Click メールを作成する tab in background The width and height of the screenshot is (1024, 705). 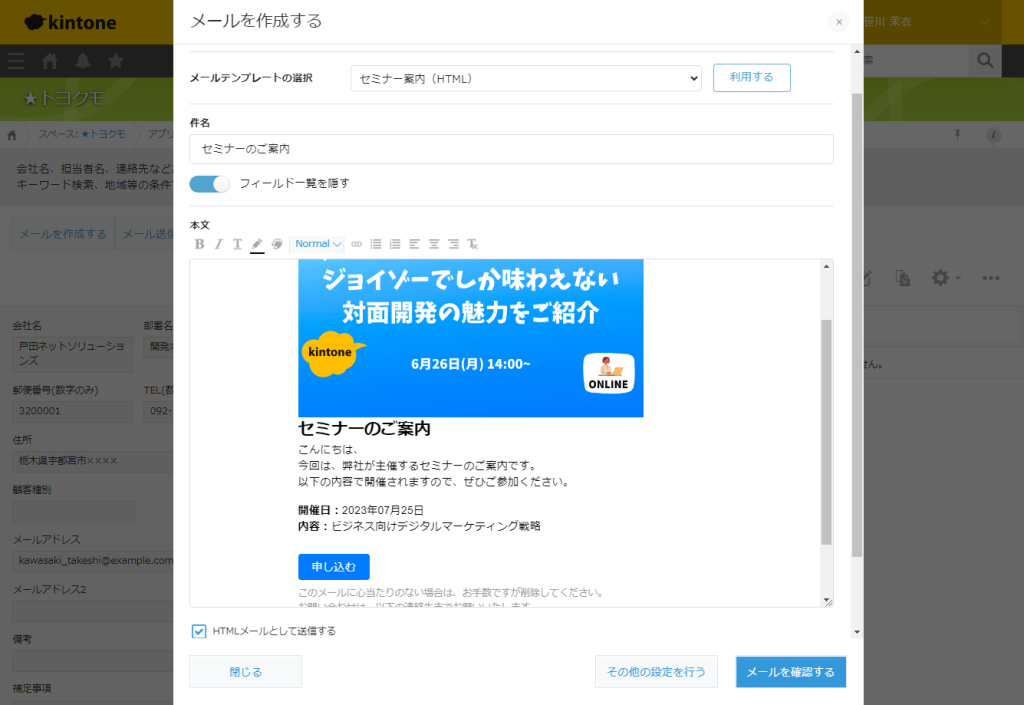[63, 234]
